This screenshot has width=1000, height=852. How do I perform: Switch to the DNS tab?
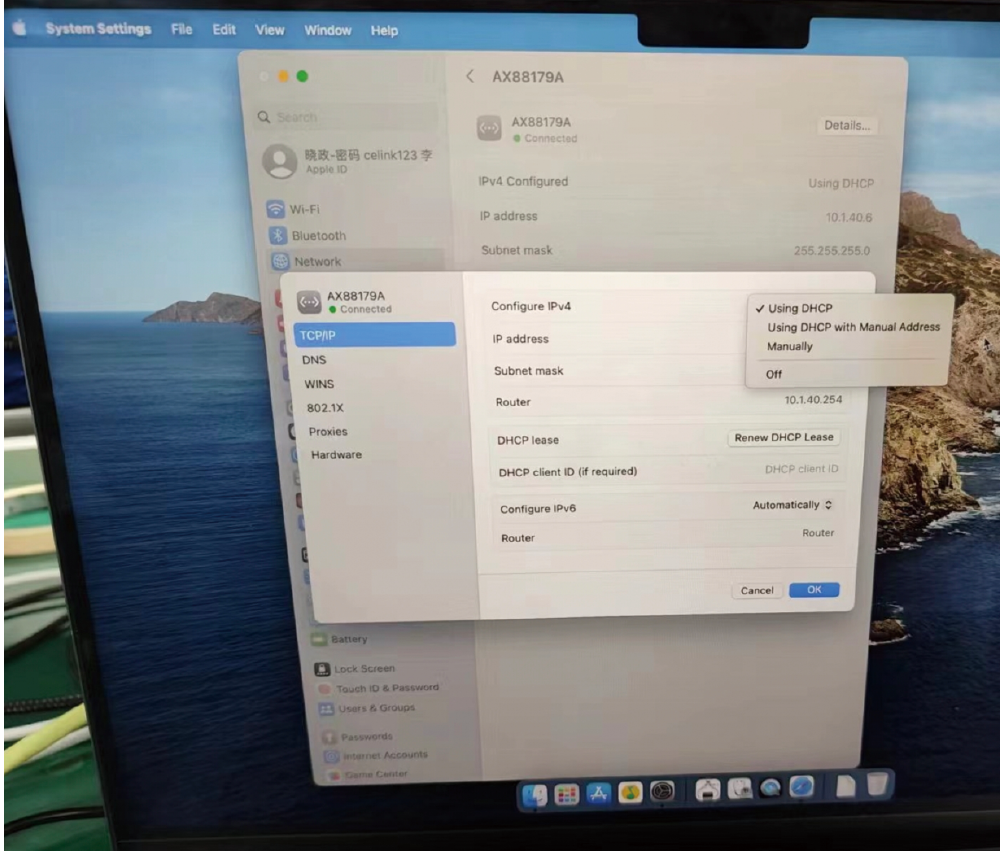pos(314,360)
